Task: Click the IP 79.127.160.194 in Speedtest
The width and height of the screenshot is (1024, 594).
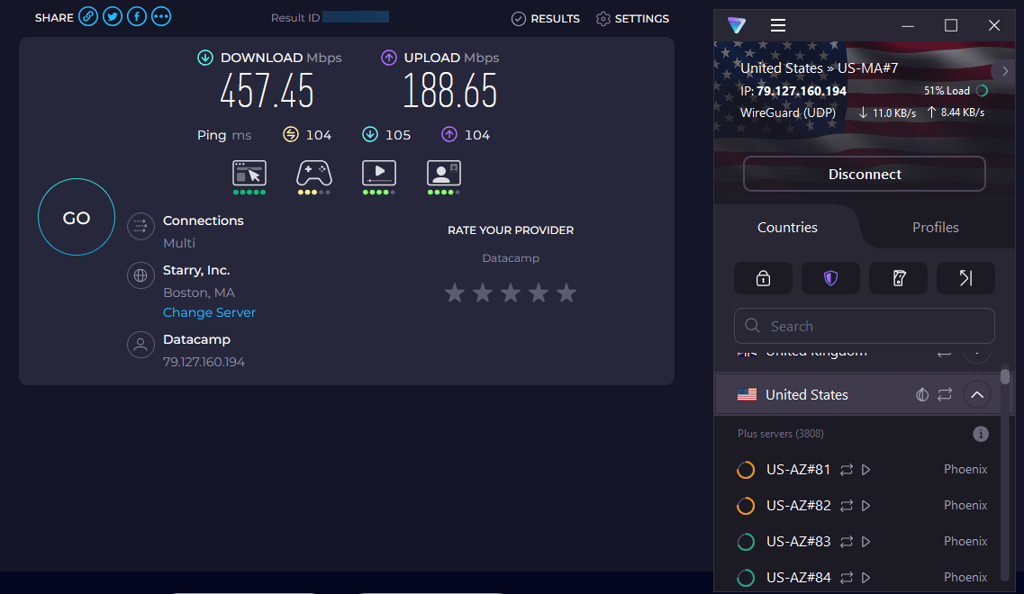Action: [204, 362]
